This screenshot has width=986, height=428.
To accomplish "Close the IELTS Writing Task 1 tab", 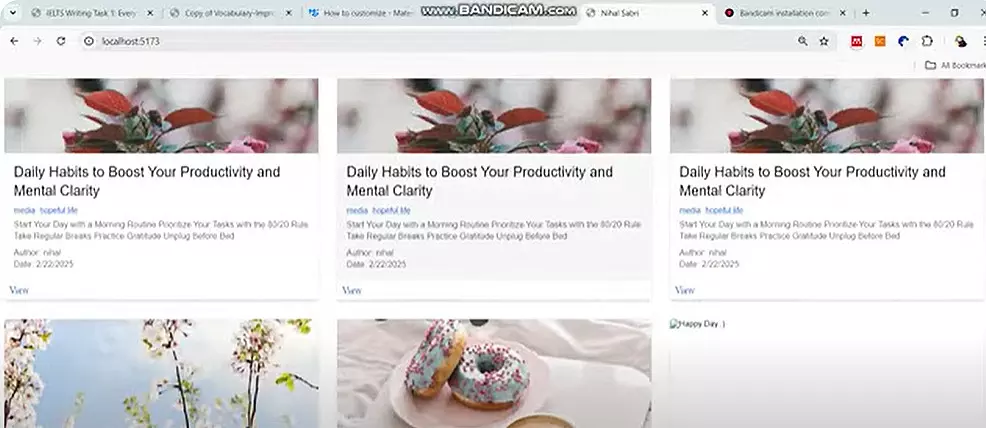I will click(150, 13).
